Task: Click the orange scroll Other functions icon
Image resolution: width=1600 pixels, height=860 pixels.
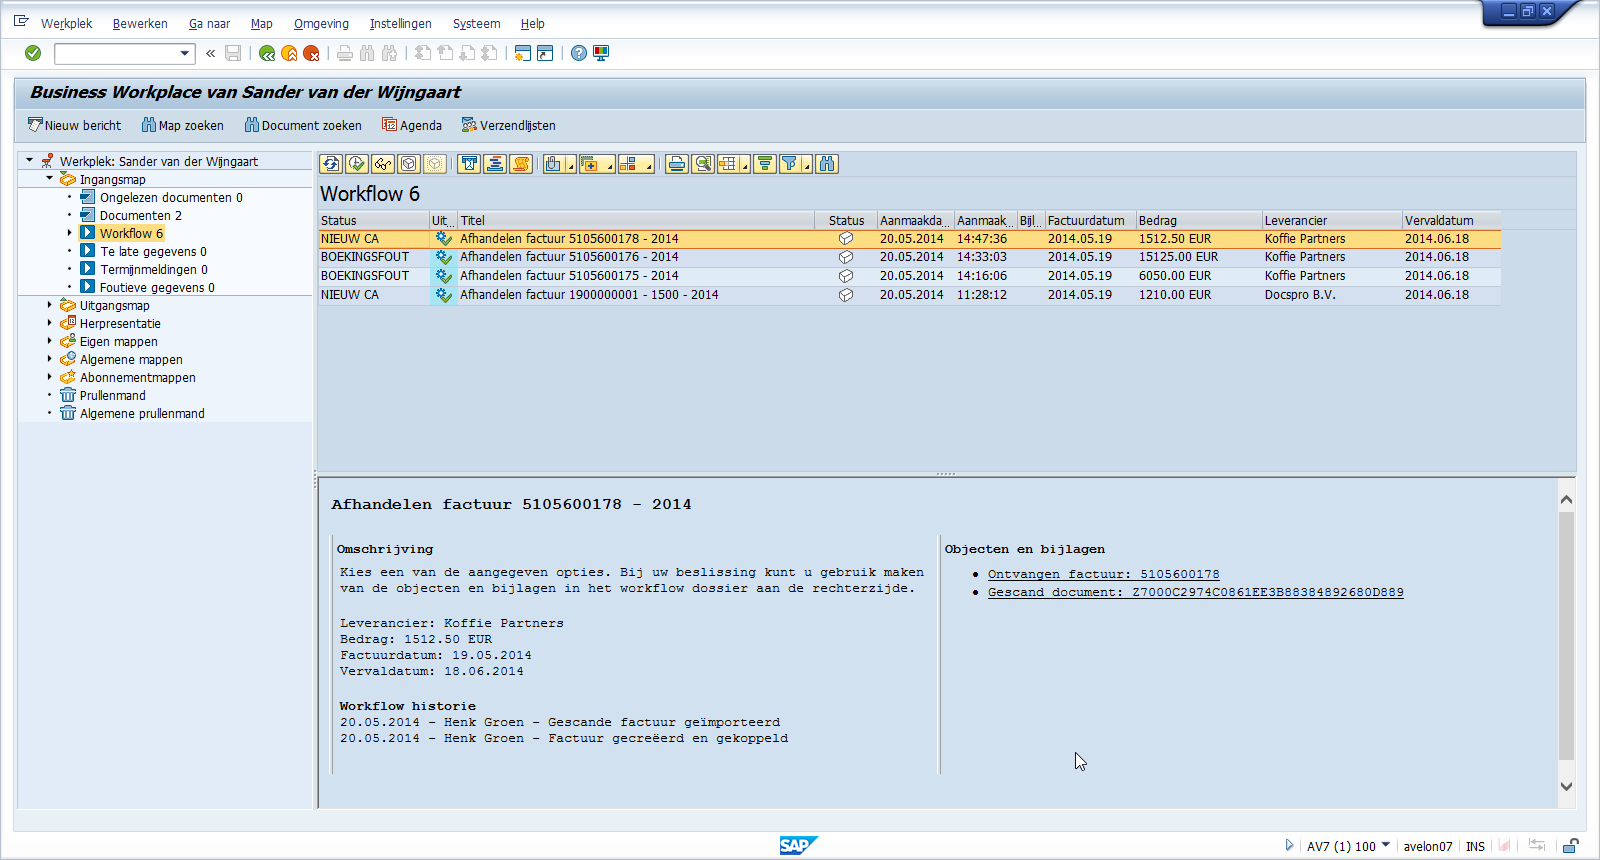Action: click(x=521, y=164)
